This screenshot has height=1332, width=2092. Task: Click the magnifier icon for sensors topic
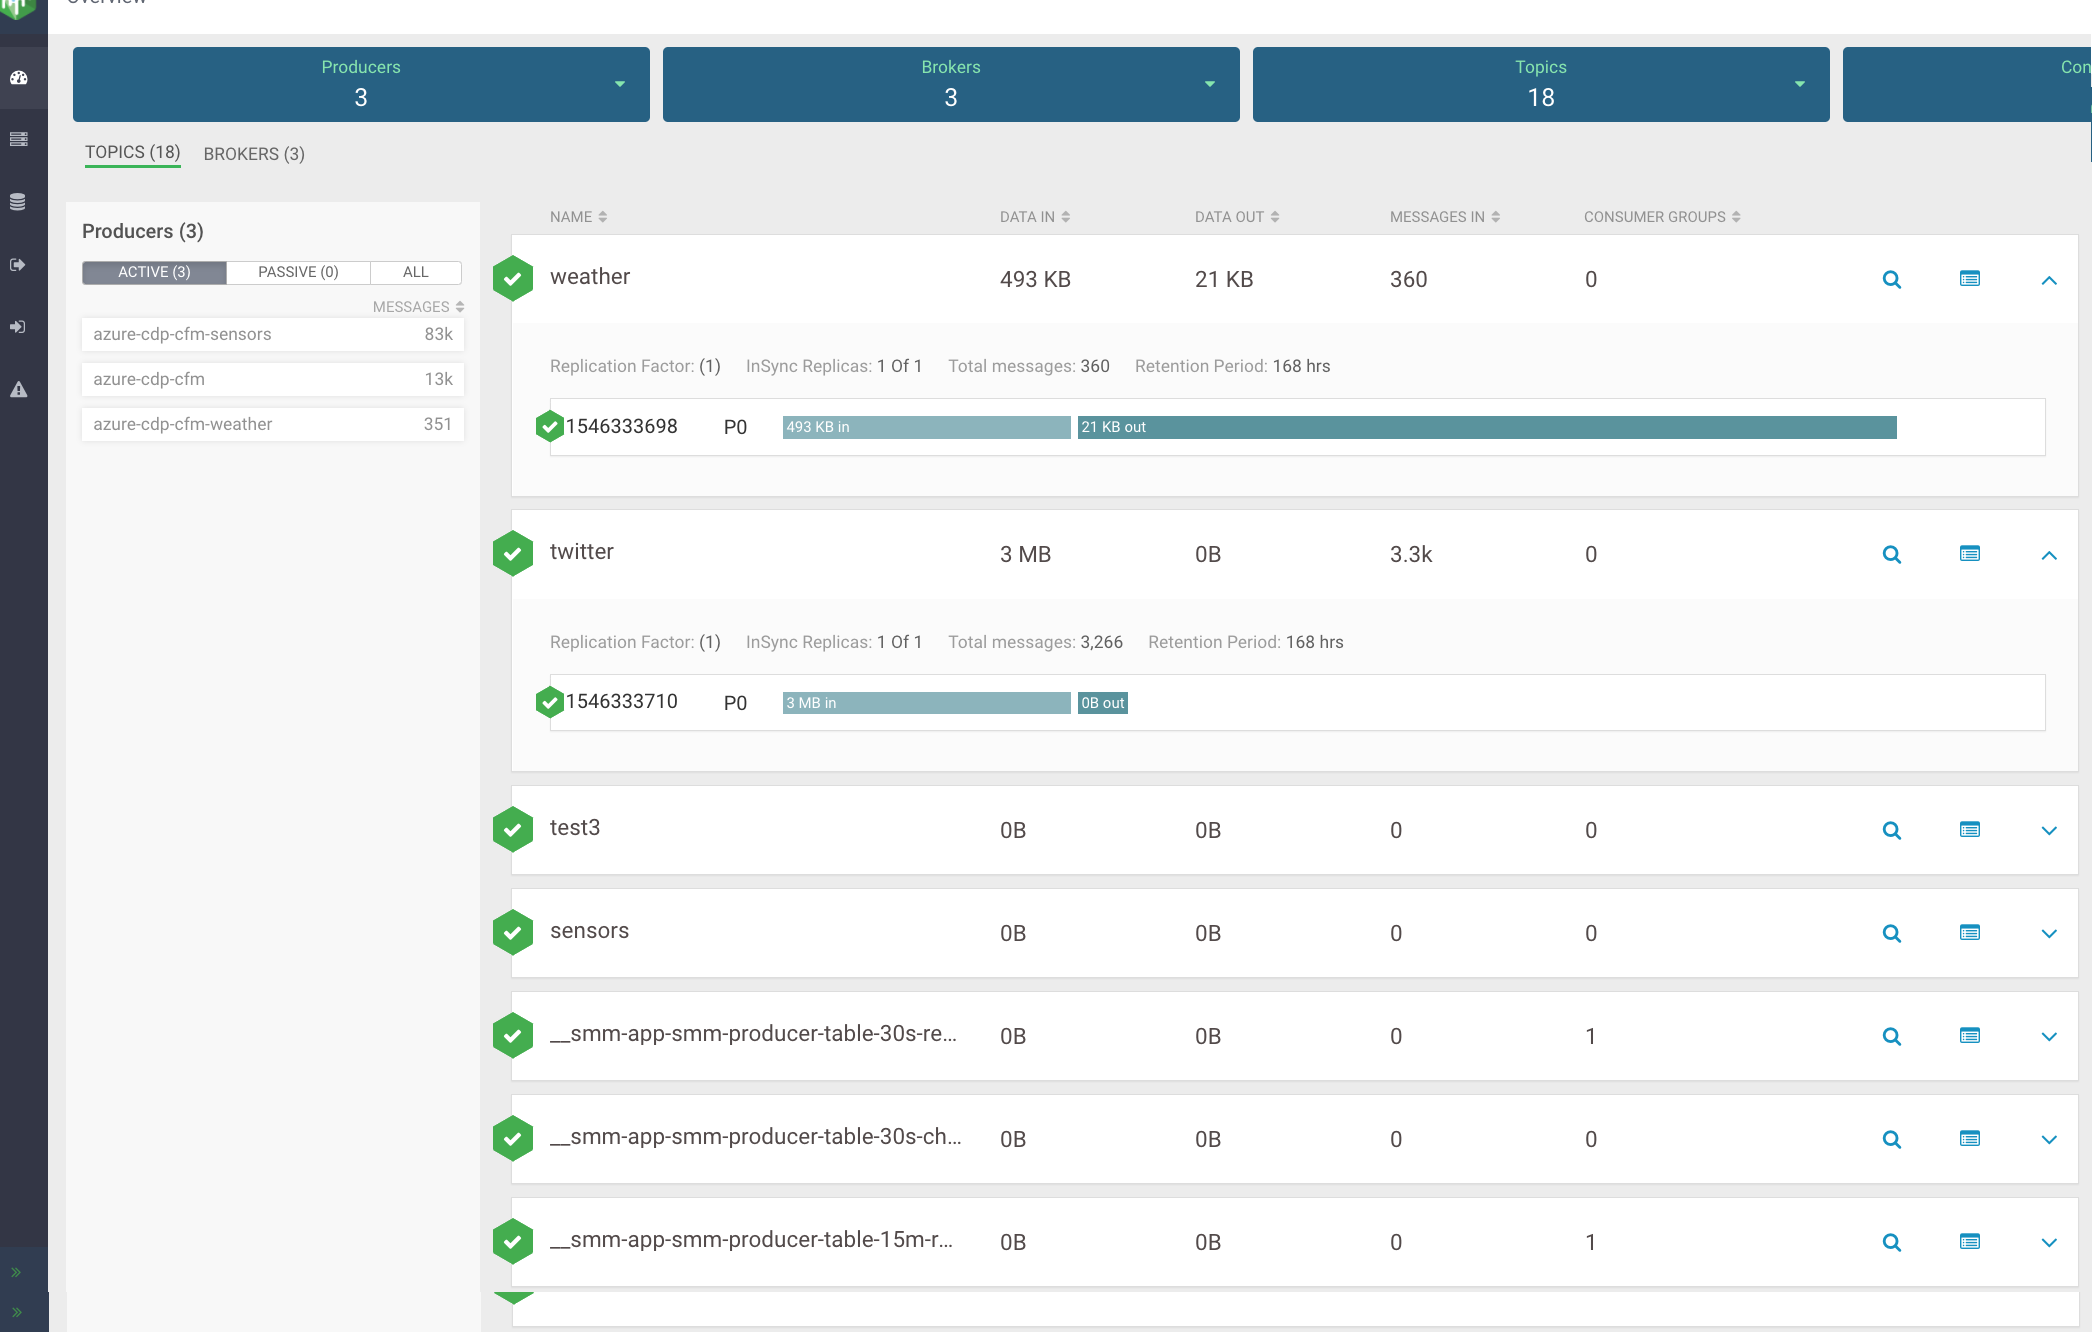[1891, 934]
